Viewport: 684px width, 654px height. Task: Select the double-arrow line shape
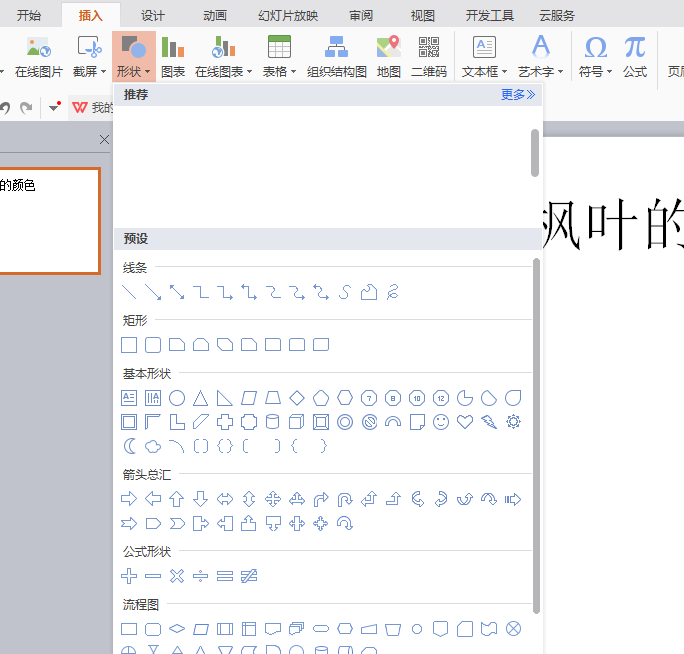[177, 292]
